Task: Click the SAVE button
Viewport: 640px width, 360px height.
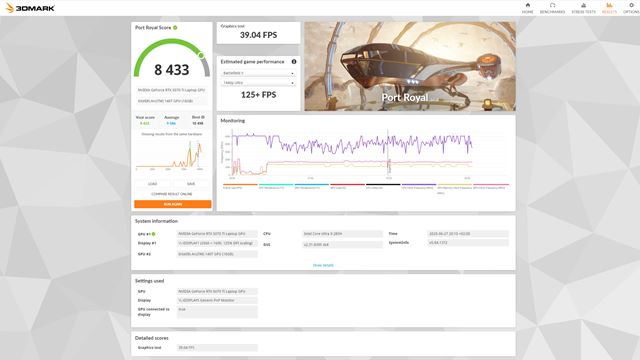Action: (x=191, y=184)
